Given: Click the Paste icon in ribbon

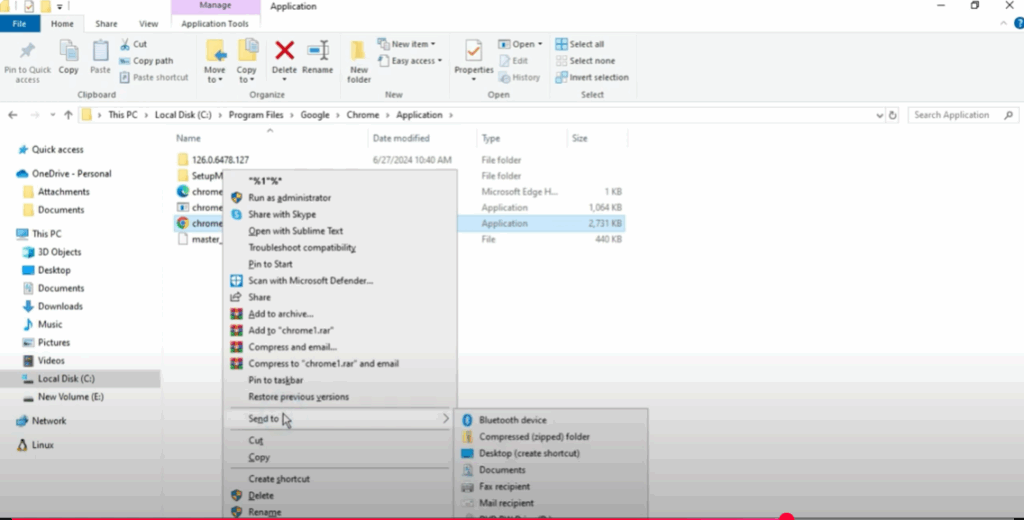Looking at the screenshot, I should [100, 51].
